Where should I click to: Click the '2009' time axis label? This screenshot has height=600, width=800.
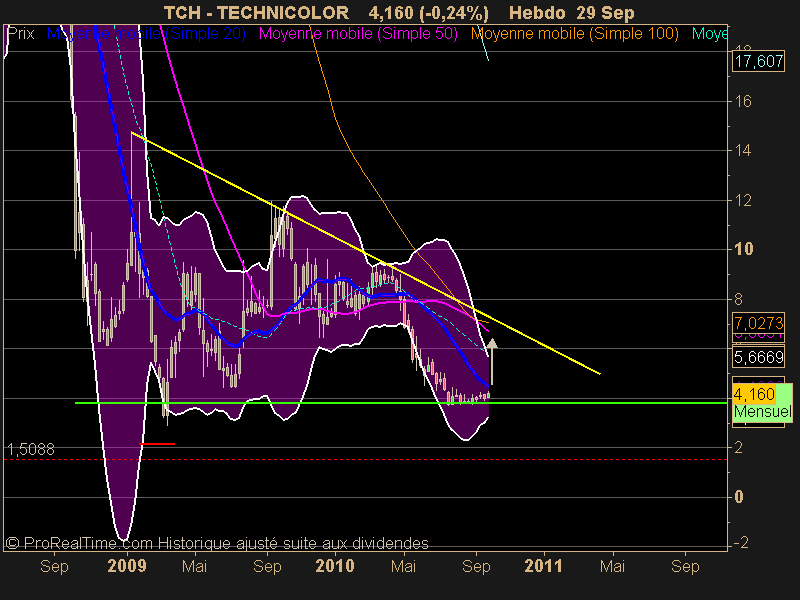point(127,566)
